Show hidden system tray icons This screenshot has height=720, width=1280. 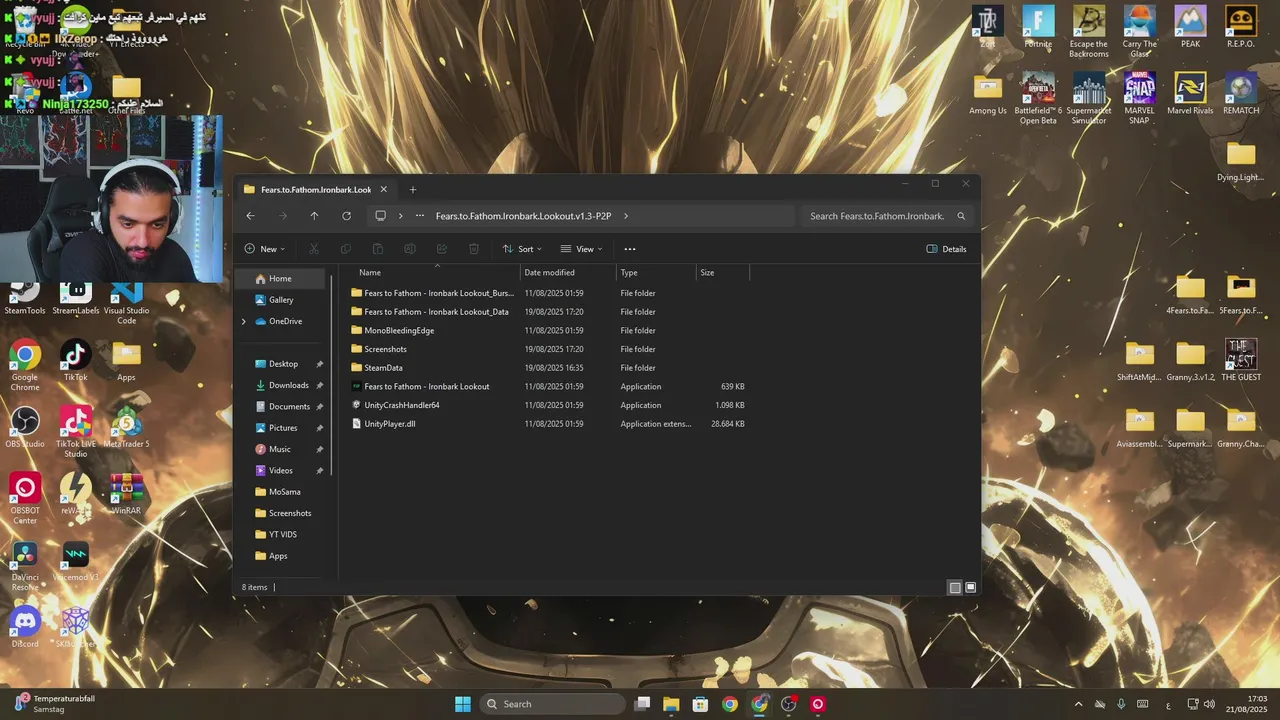coord(1078,704)
